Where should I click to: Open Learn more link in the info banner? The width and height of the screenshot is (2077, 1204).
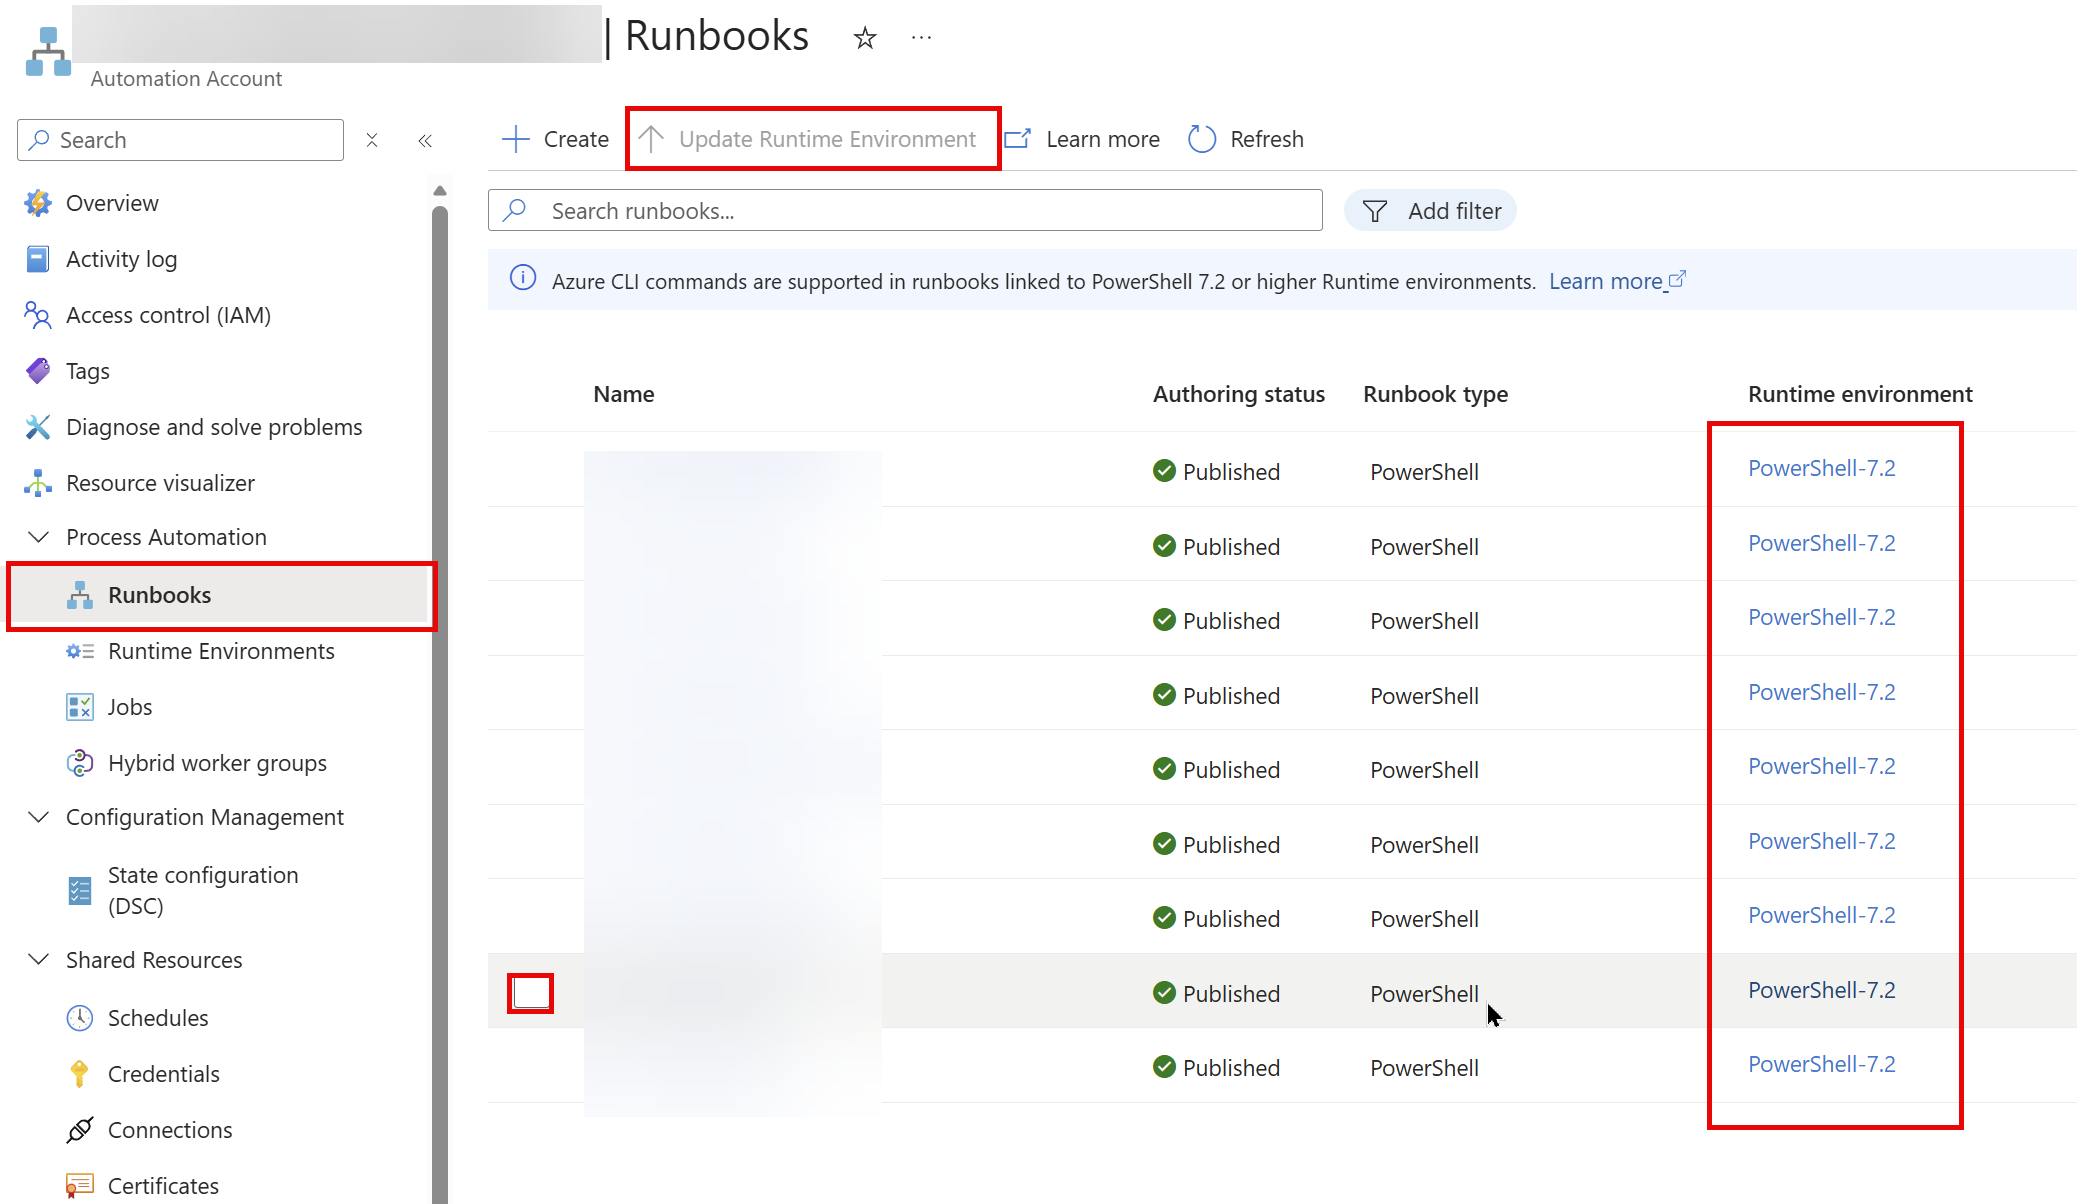tap(1617, 281)
